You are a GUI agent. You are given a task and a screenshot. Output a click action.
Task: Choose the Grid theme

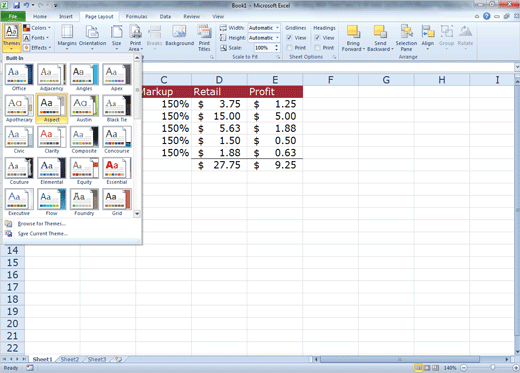coord(117,202)
